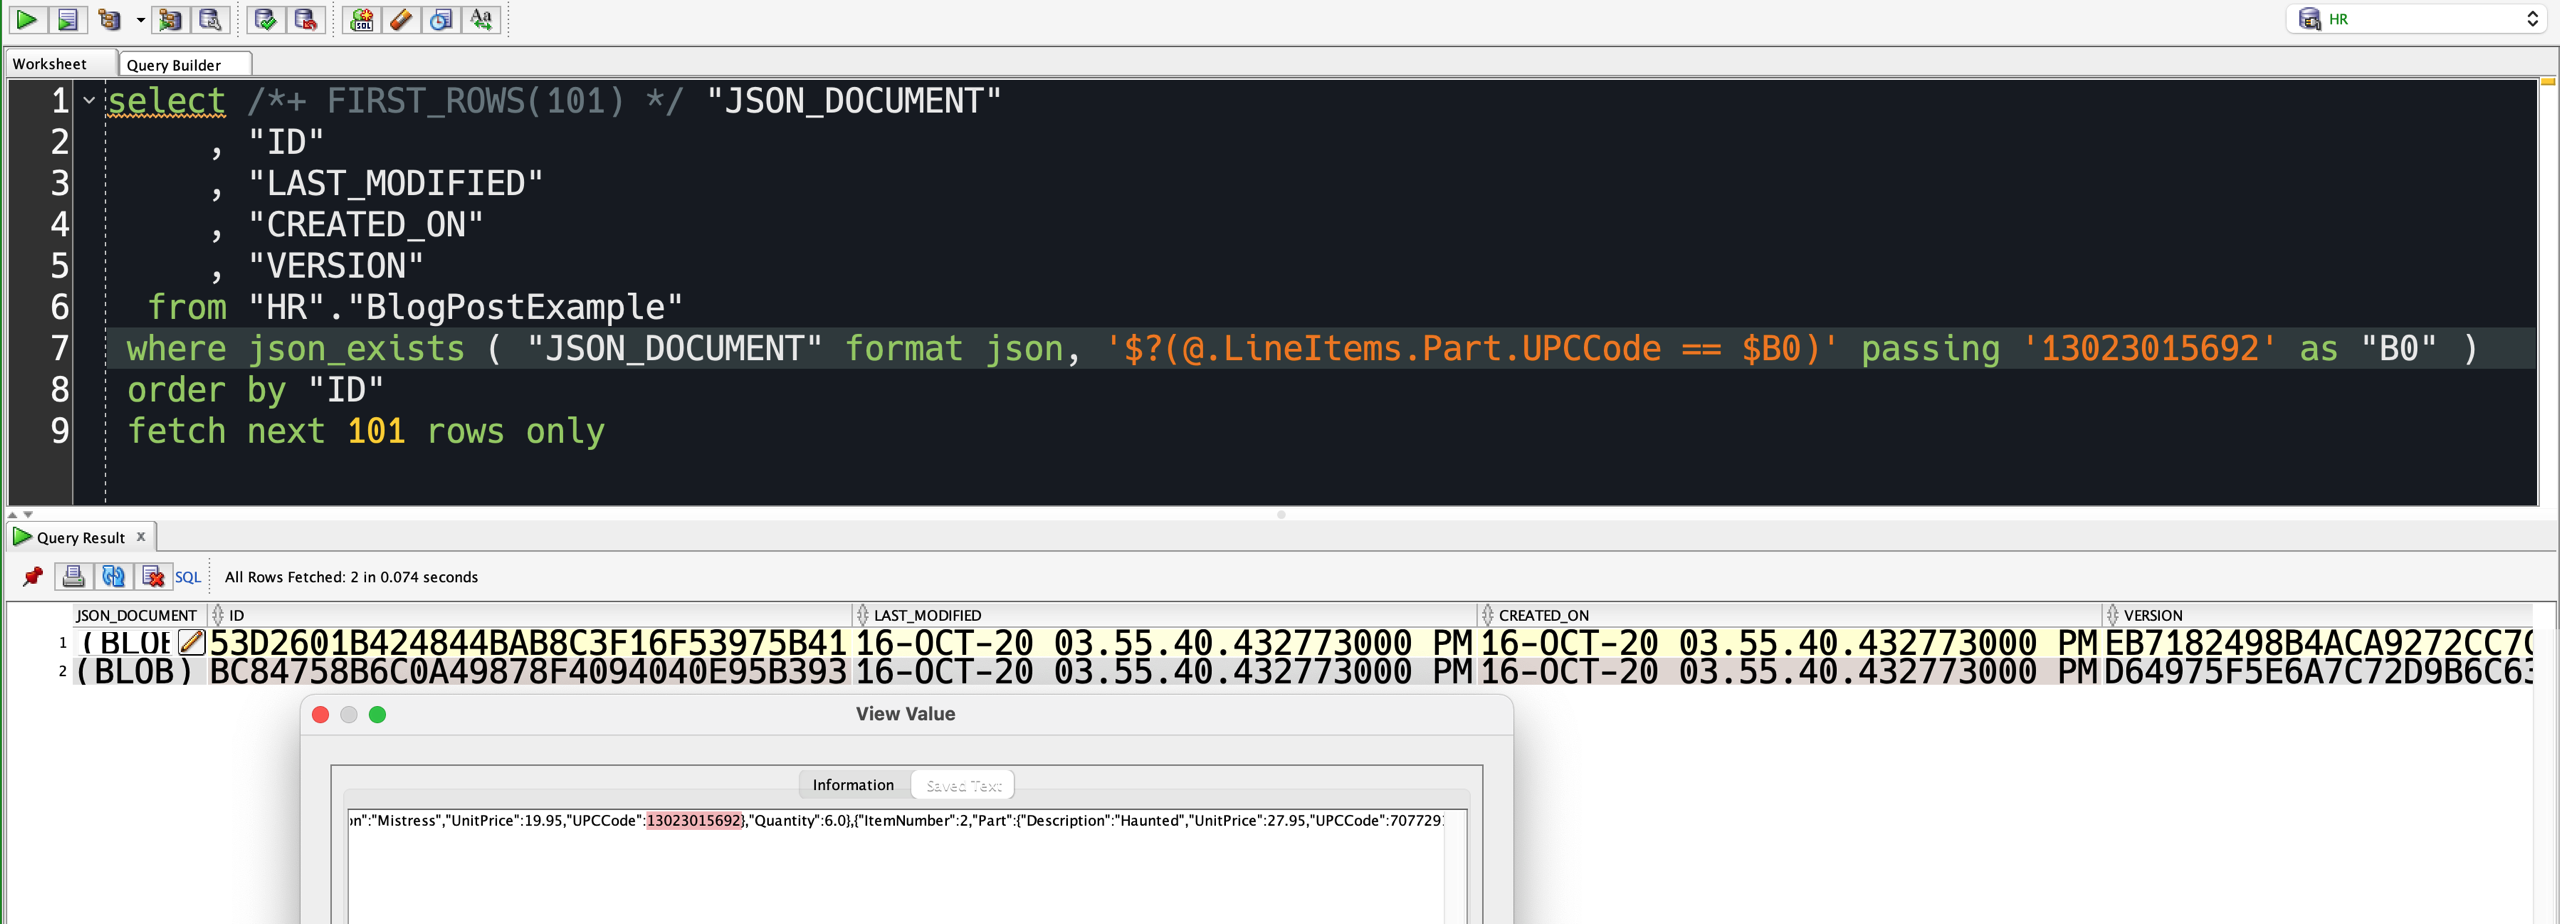The width and height of the screenshot is (2560, 924).
Task: Select VERSION cell starting with EB7182498
Action: (2318, 642)
